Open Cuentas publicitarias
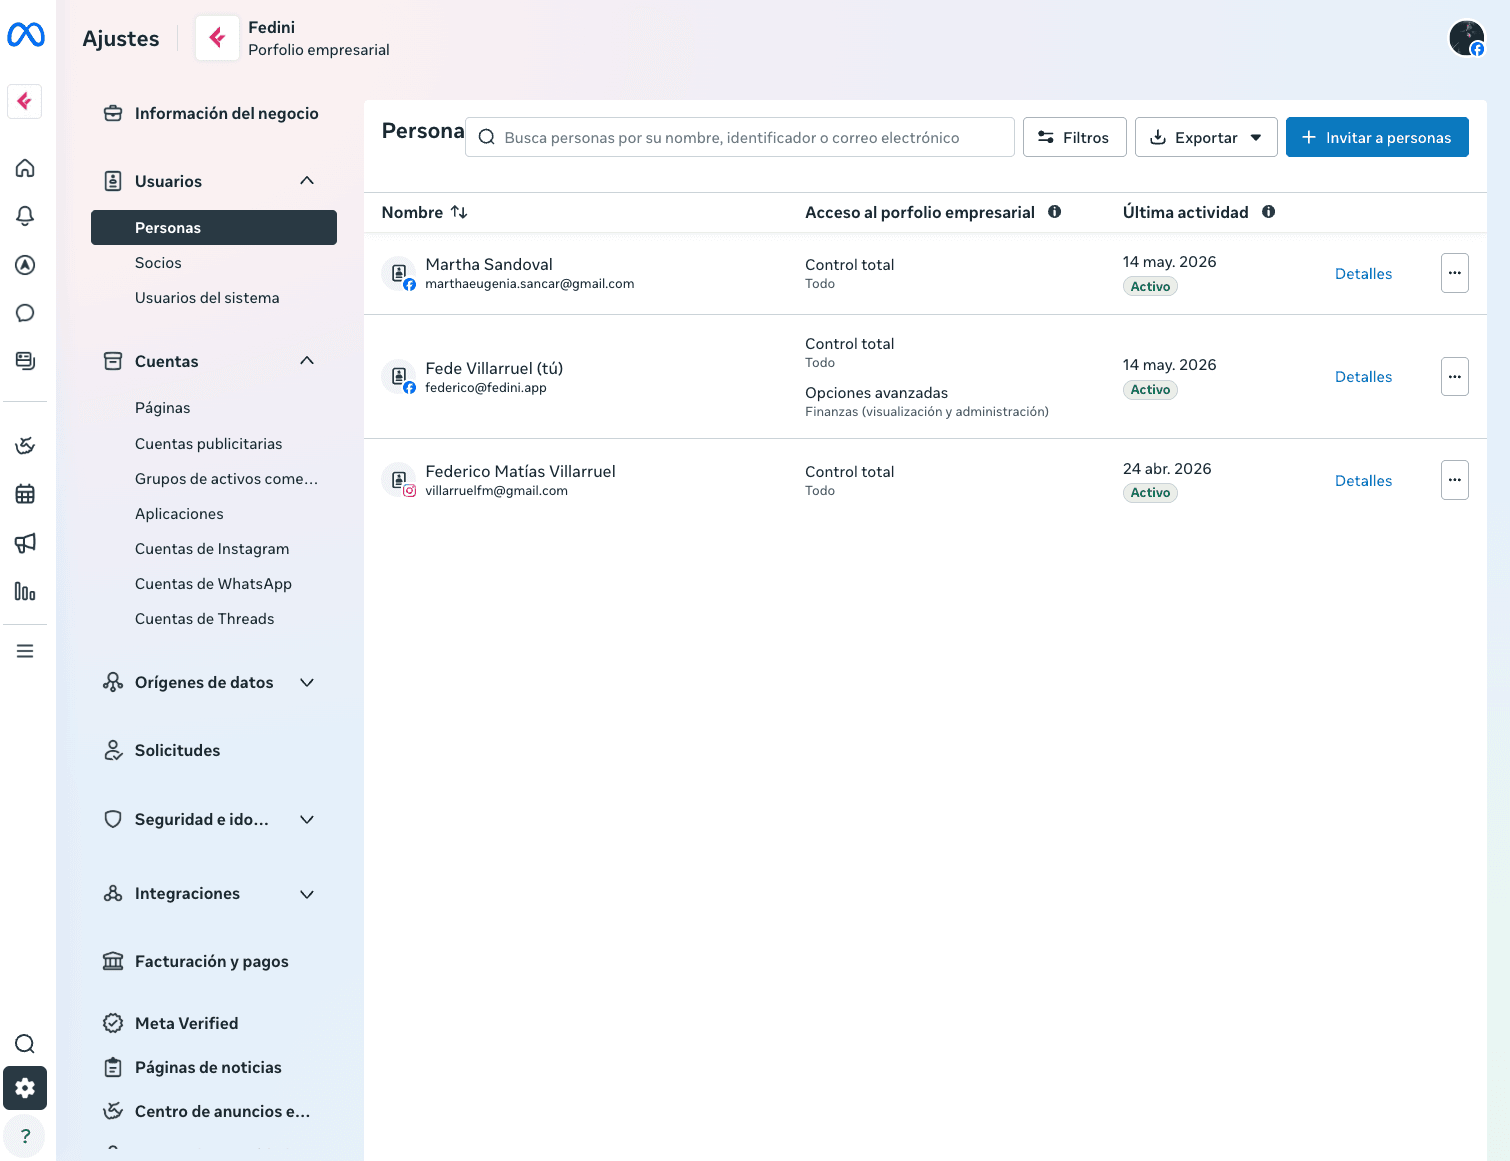Screen dimensions: 1510x1161 coord(208,443)
